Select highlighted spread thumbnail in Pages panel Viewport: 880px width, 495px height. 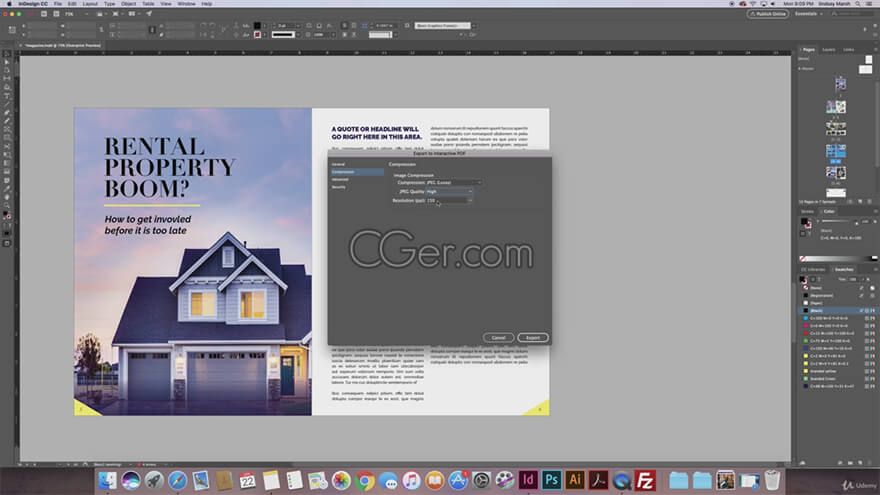click(836, 151)
